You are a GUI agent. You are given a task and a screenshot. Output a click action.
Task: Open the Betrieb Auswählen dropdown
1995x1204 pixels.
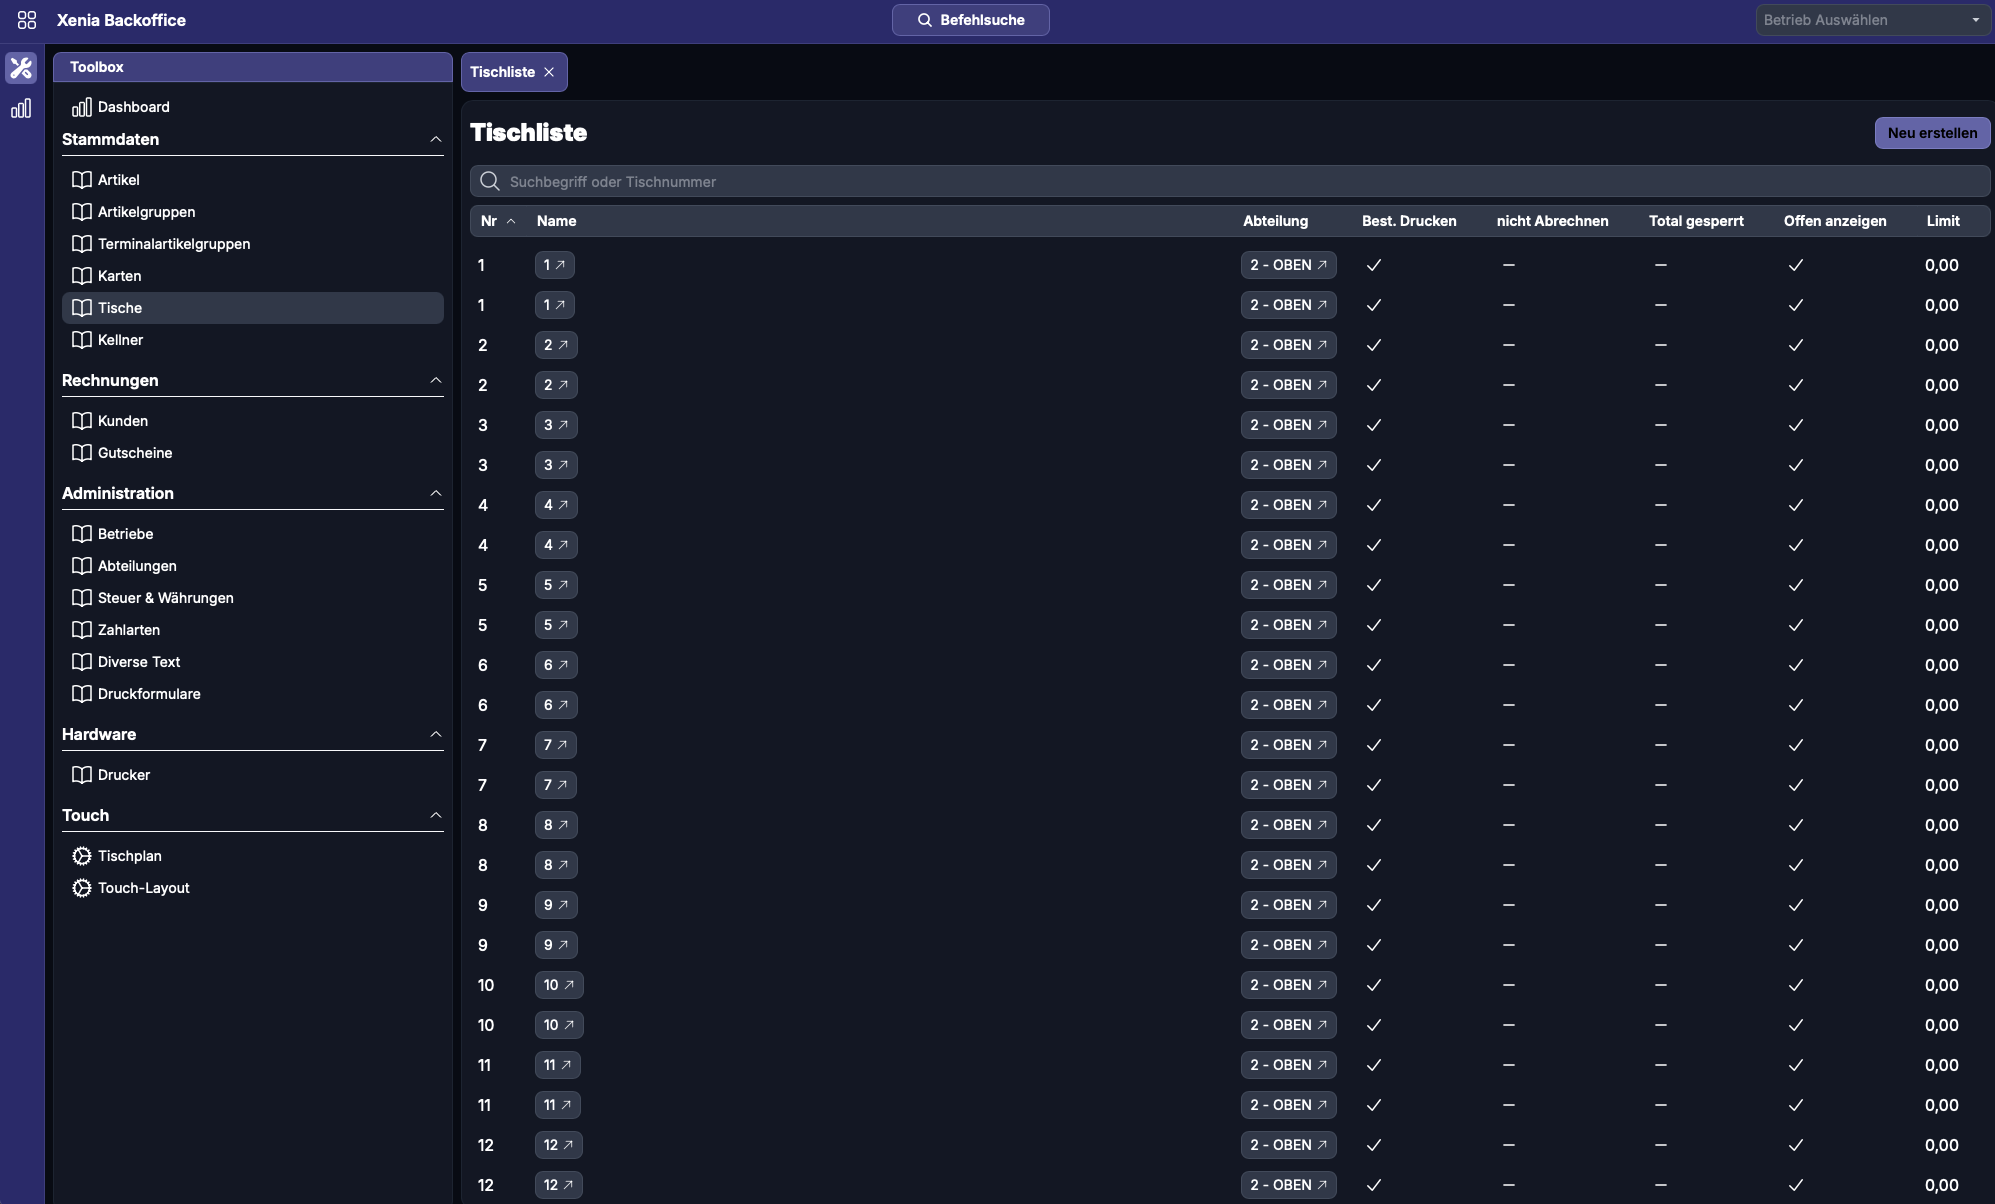1872,20
